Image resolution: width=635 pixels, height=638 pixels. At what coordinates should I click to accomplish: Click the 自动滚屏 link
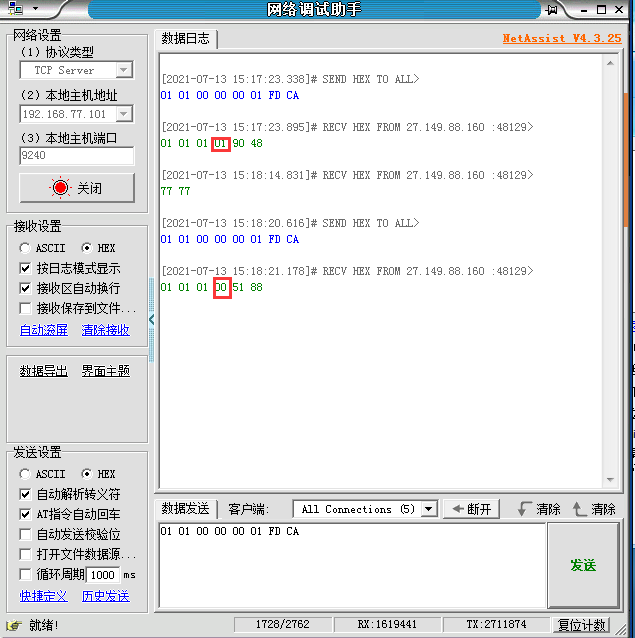pyautogui.click(x=44, y=330)
